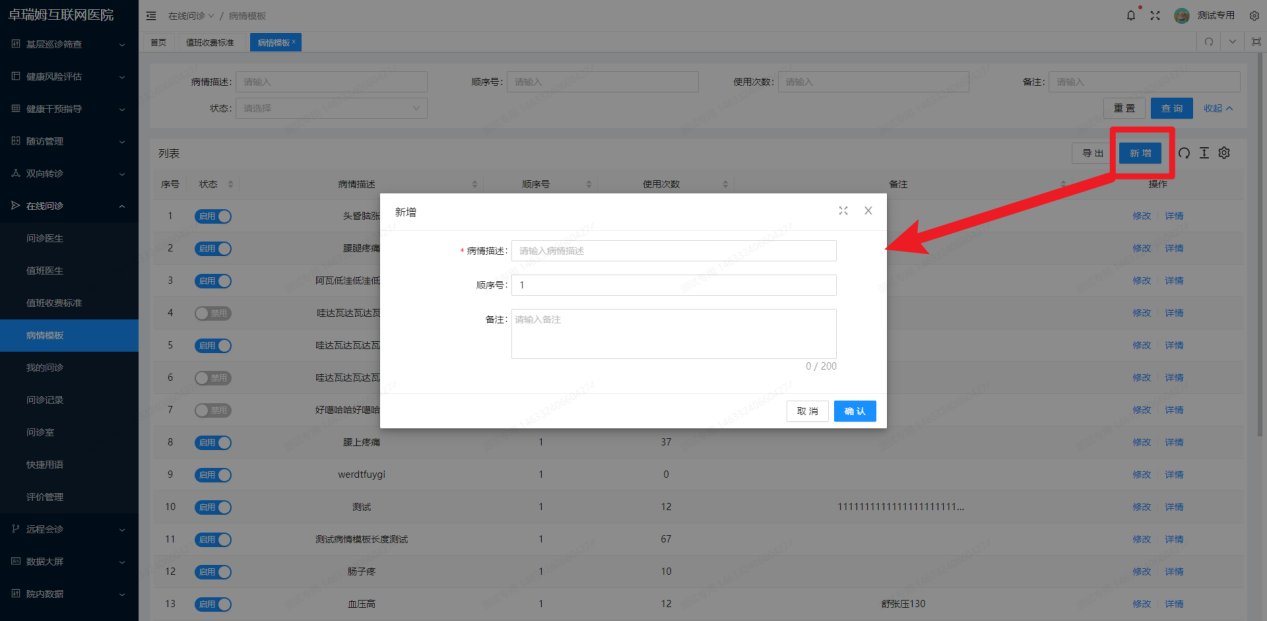Open the column settings gear icon above the list
Viewport: 1267px width, 621px height.
1224,152
